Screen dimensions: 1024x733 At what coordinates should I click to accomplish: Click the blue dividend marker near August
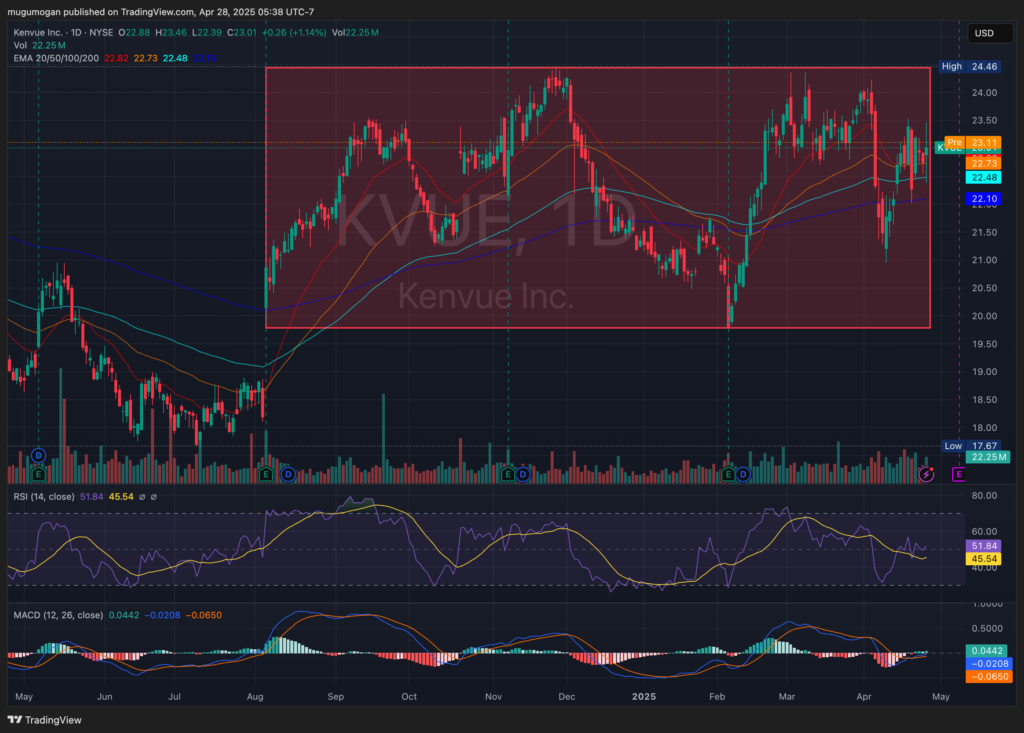[x=288, y=474]
